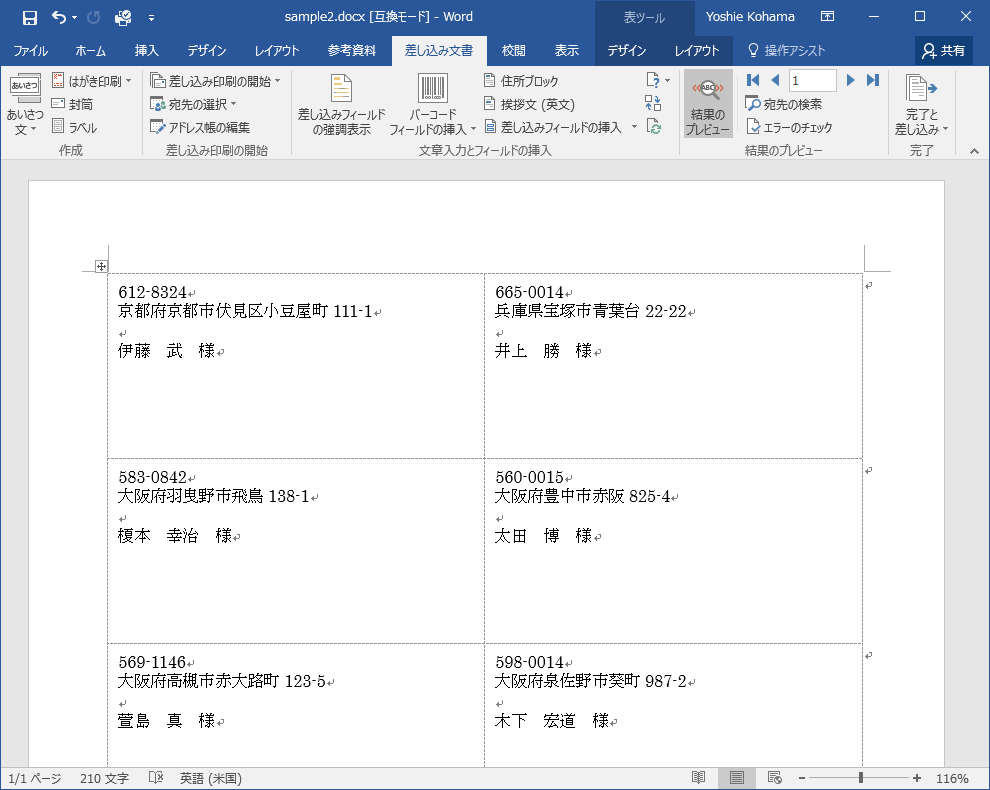The image size is (990, 790).
Task: Click the 操作アシスト search box
Action: tap(787, 51)
